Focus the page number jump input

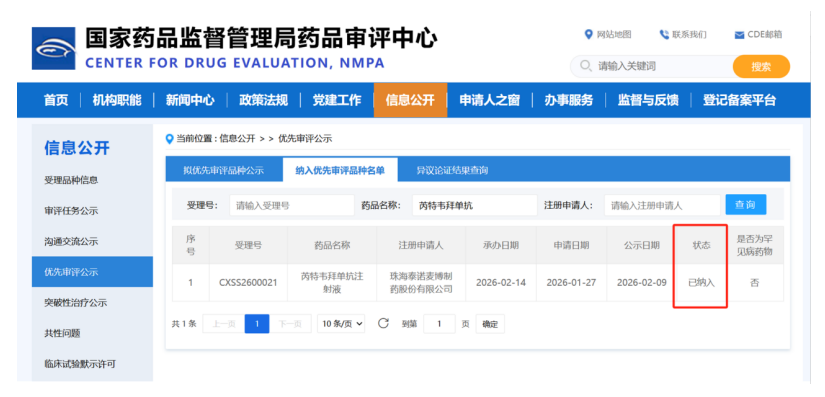pos(439,324)
